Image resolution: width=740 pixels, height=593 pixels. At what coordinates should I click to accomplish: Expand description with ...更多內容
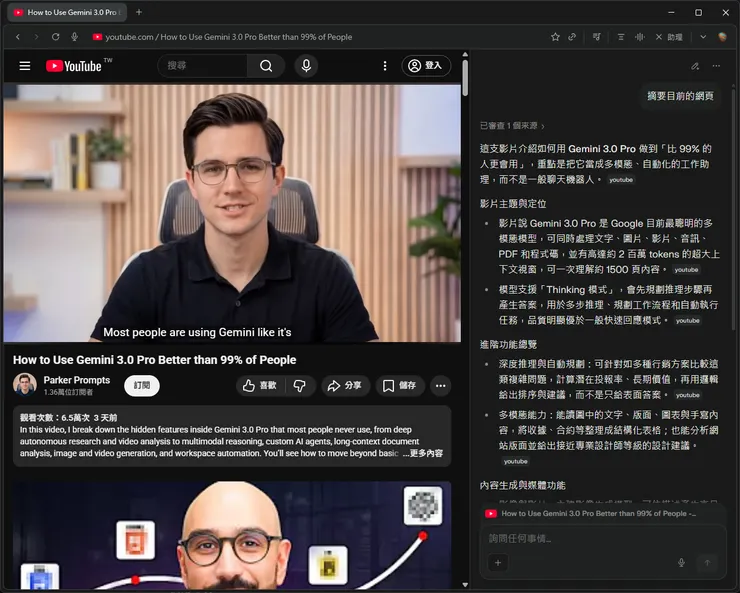[422, 453]
